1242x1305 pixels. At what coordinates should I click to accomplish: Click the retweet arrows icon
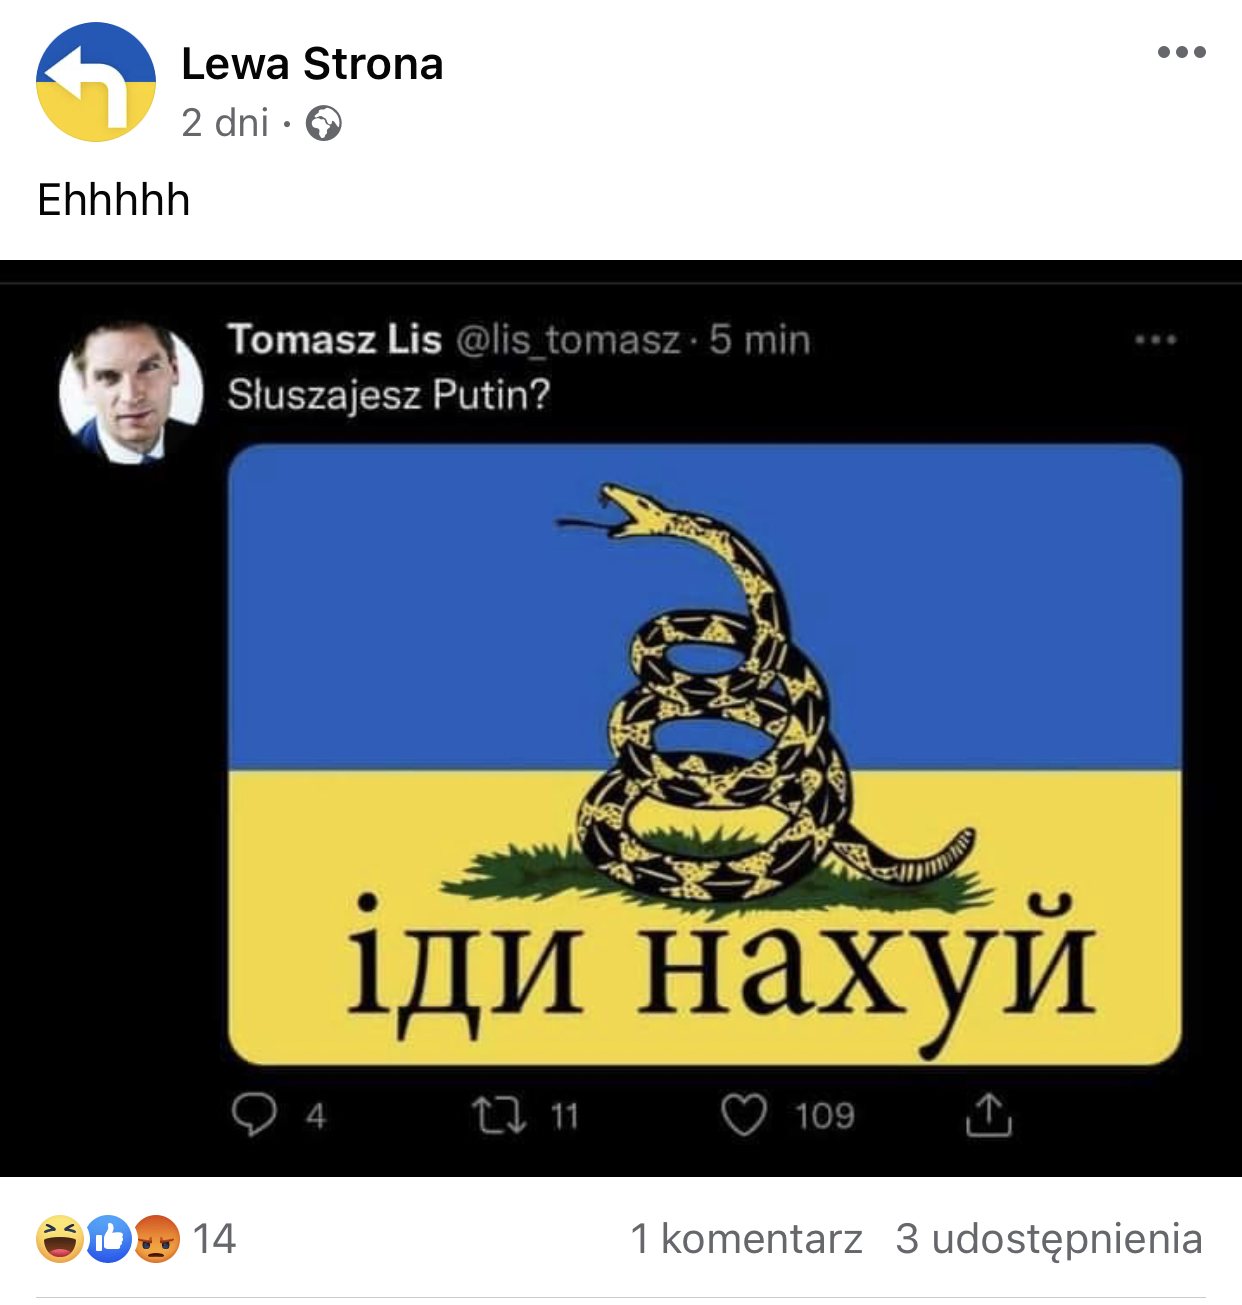pos(499,1115)
